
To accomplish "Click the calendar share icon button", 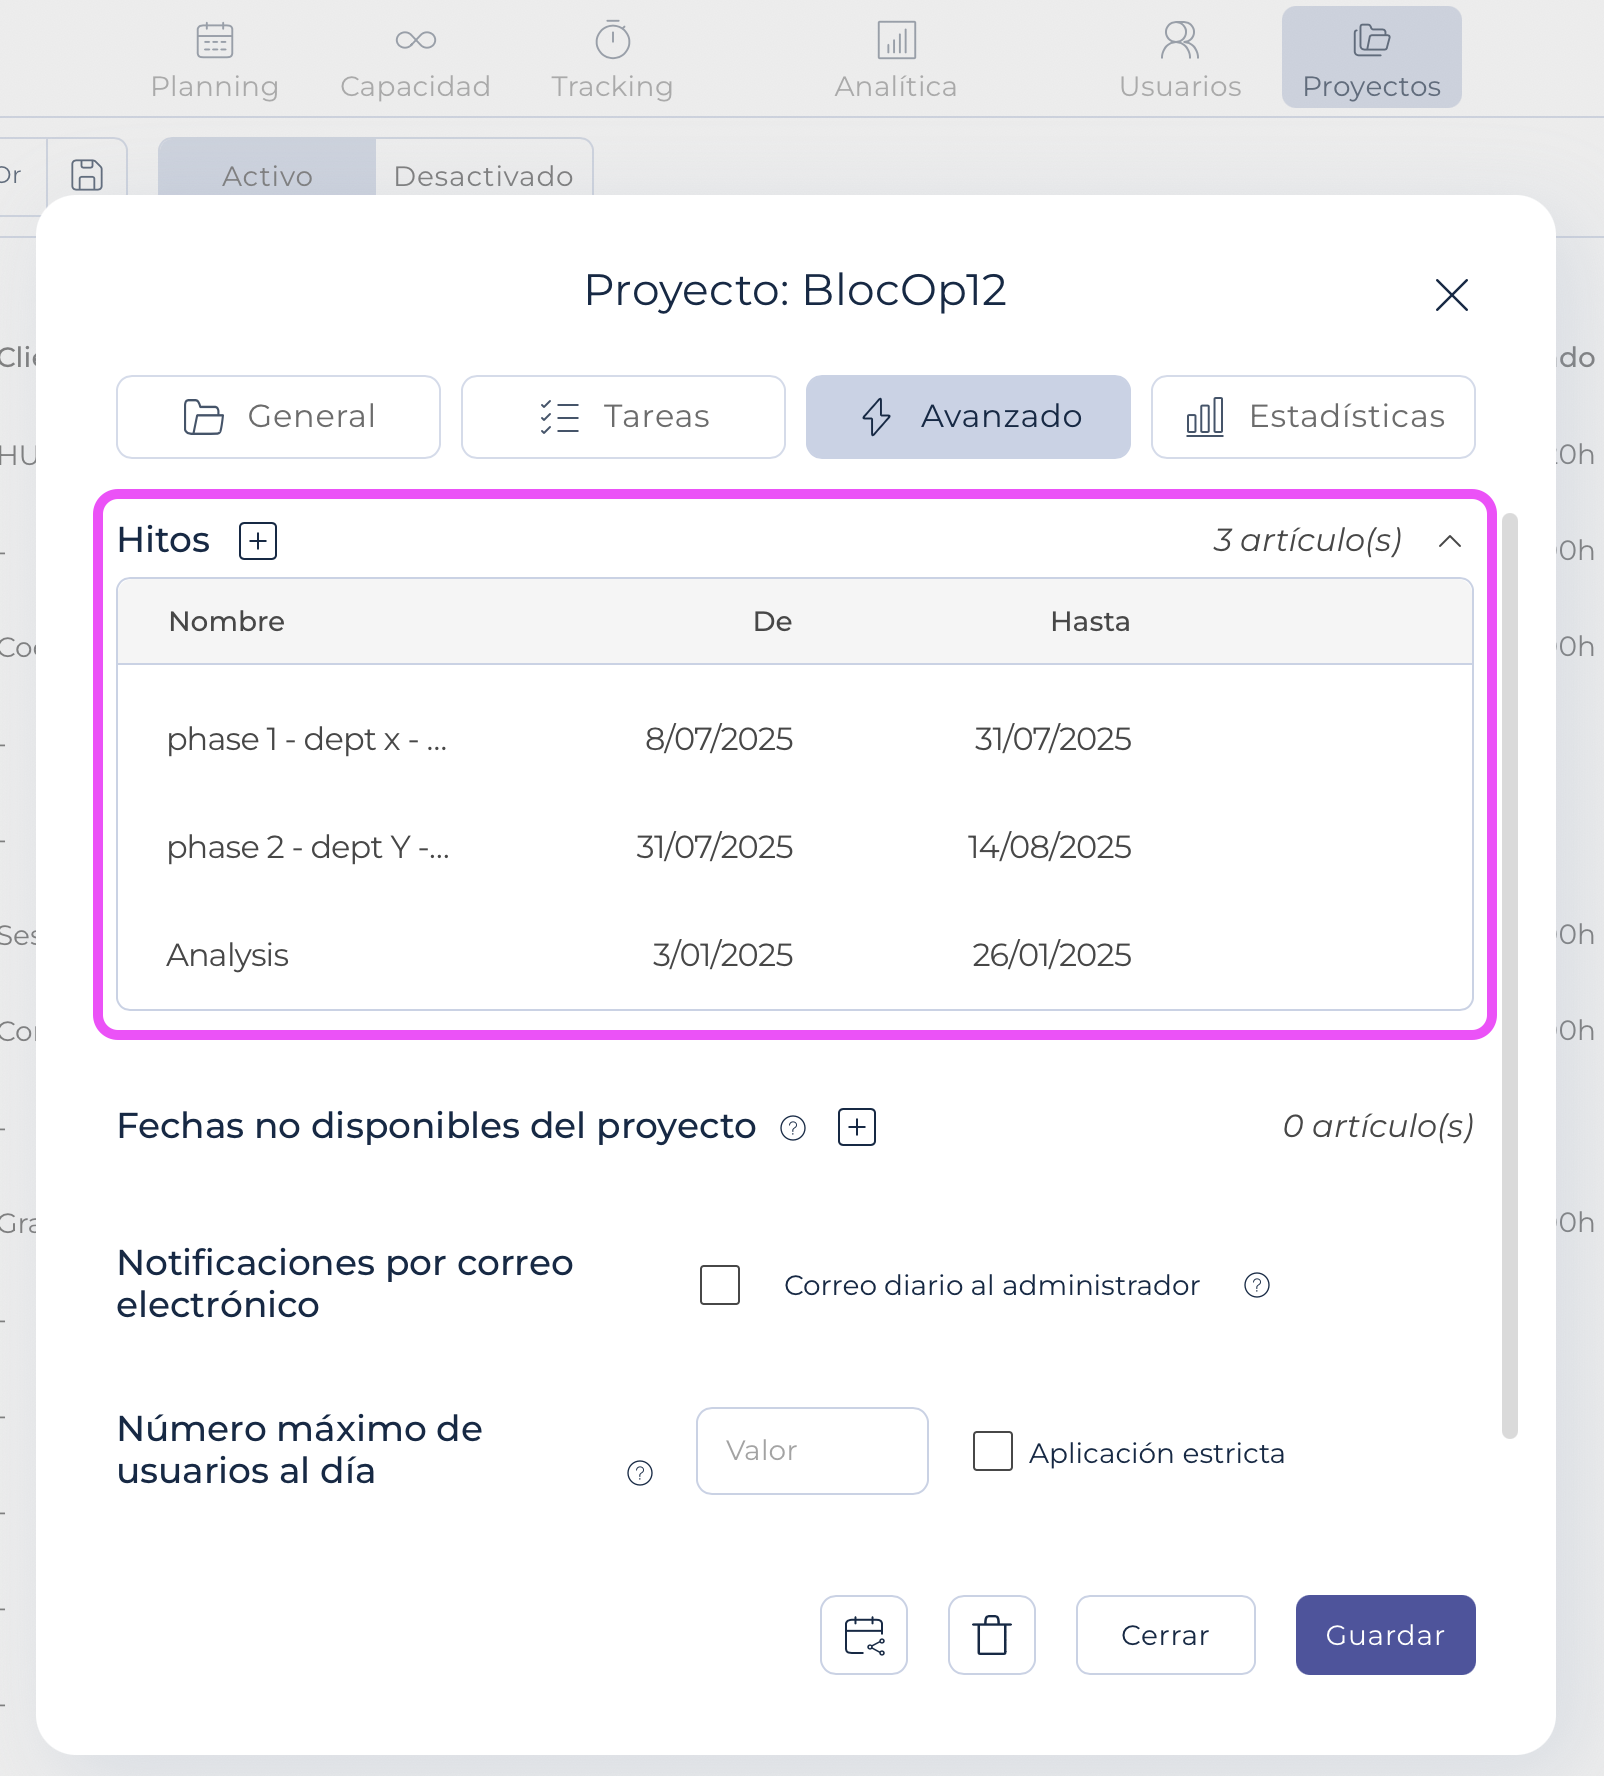I will tap(864, 1635).
